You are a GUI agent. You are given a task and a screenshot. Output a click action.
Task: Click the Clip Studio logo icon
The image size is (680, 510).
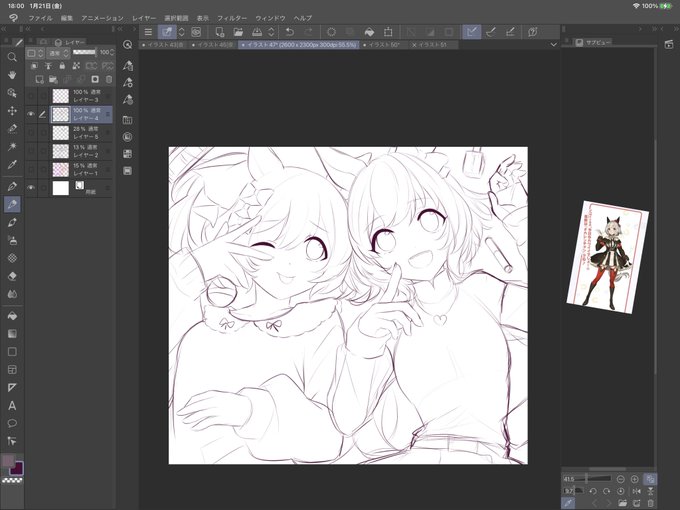14,18
